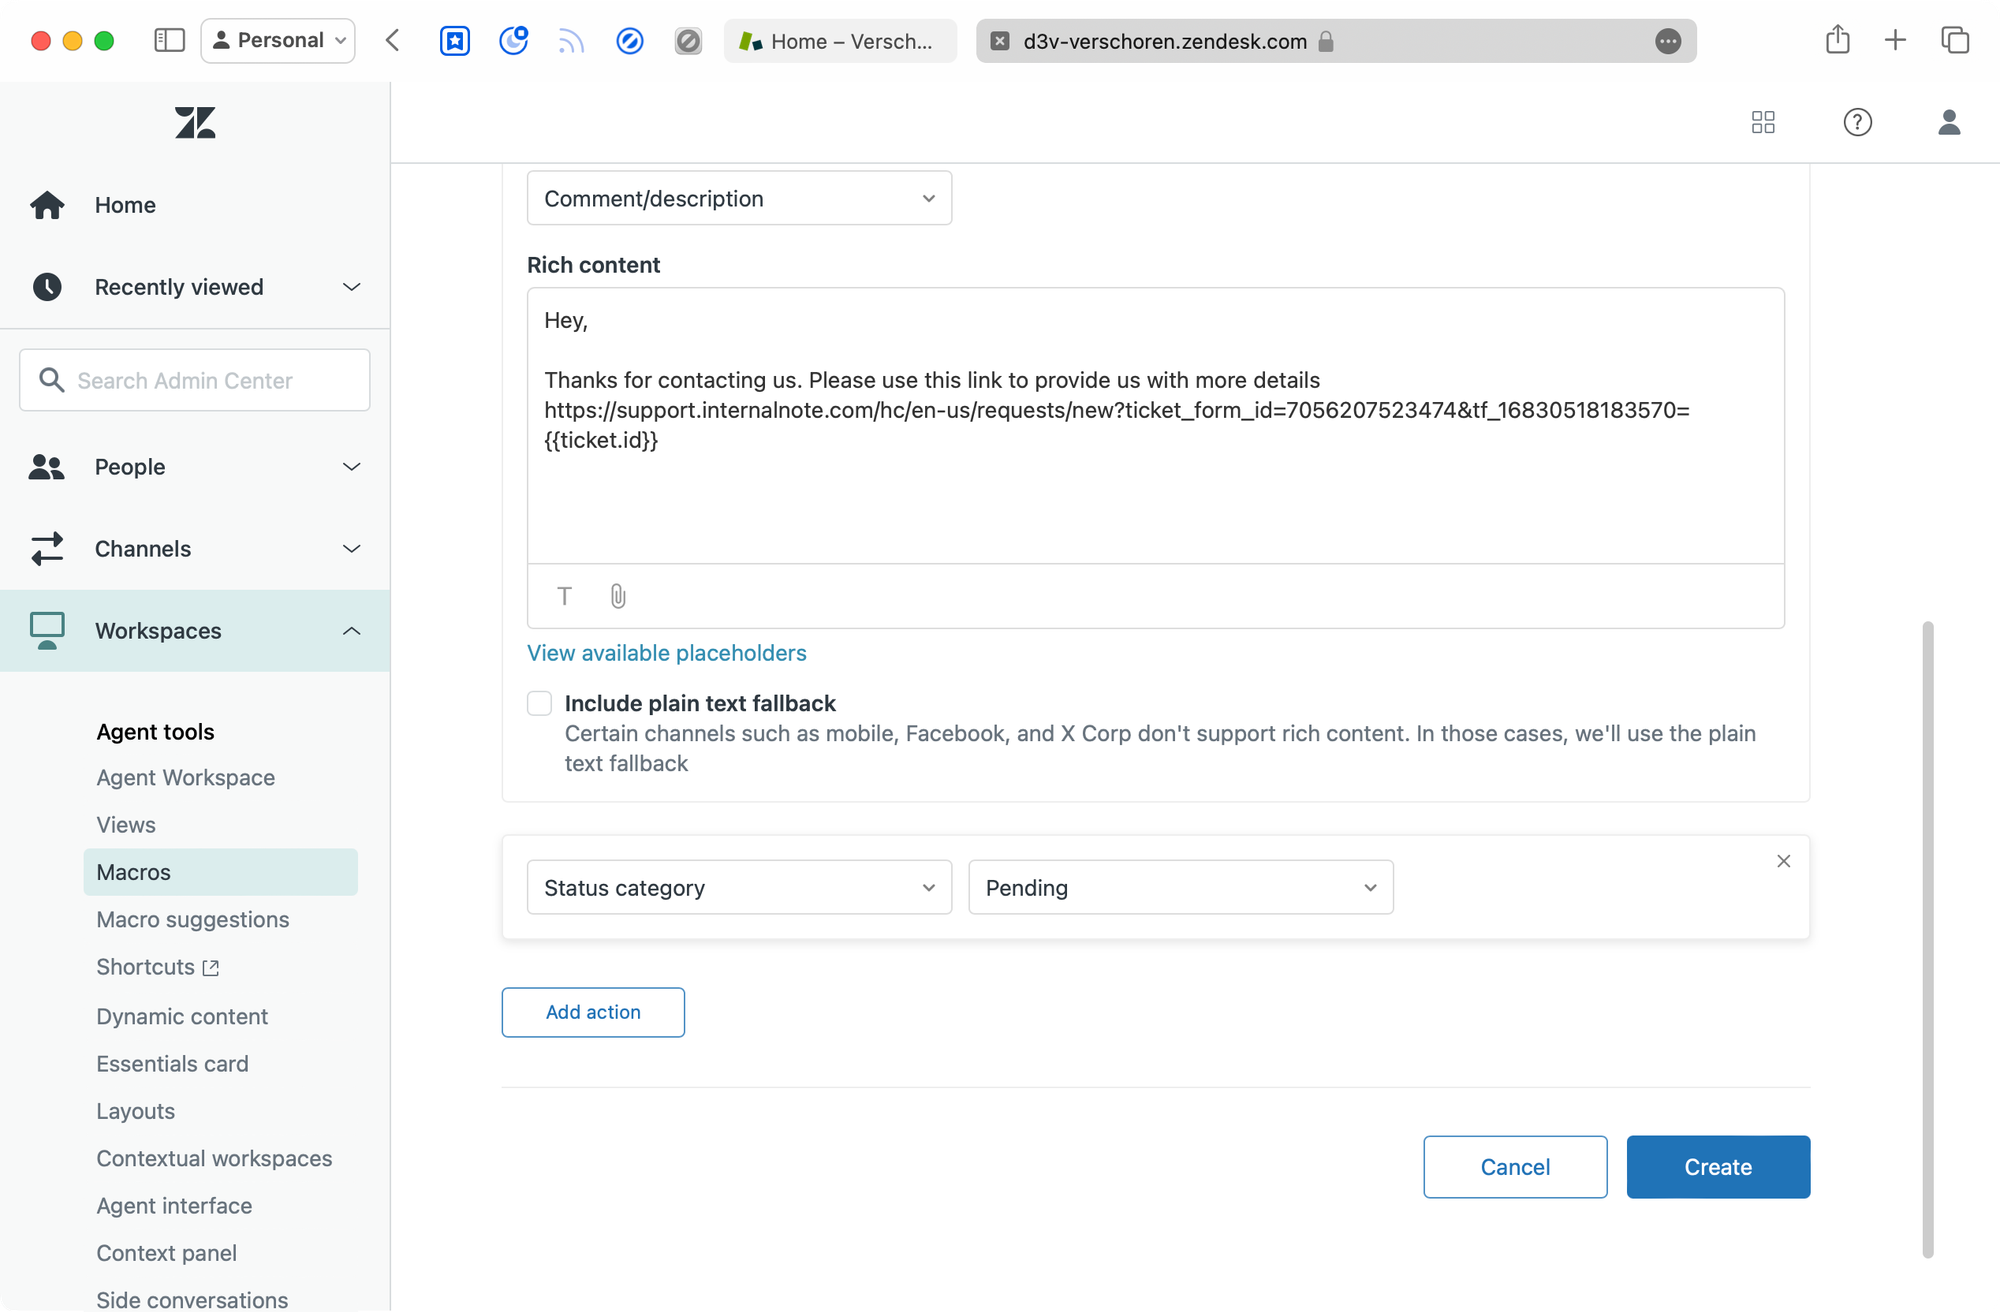The height and width of the screenshot is (1312, 2000).
Task: Open View available placeholders link
Action: click(x=666, y=653)
